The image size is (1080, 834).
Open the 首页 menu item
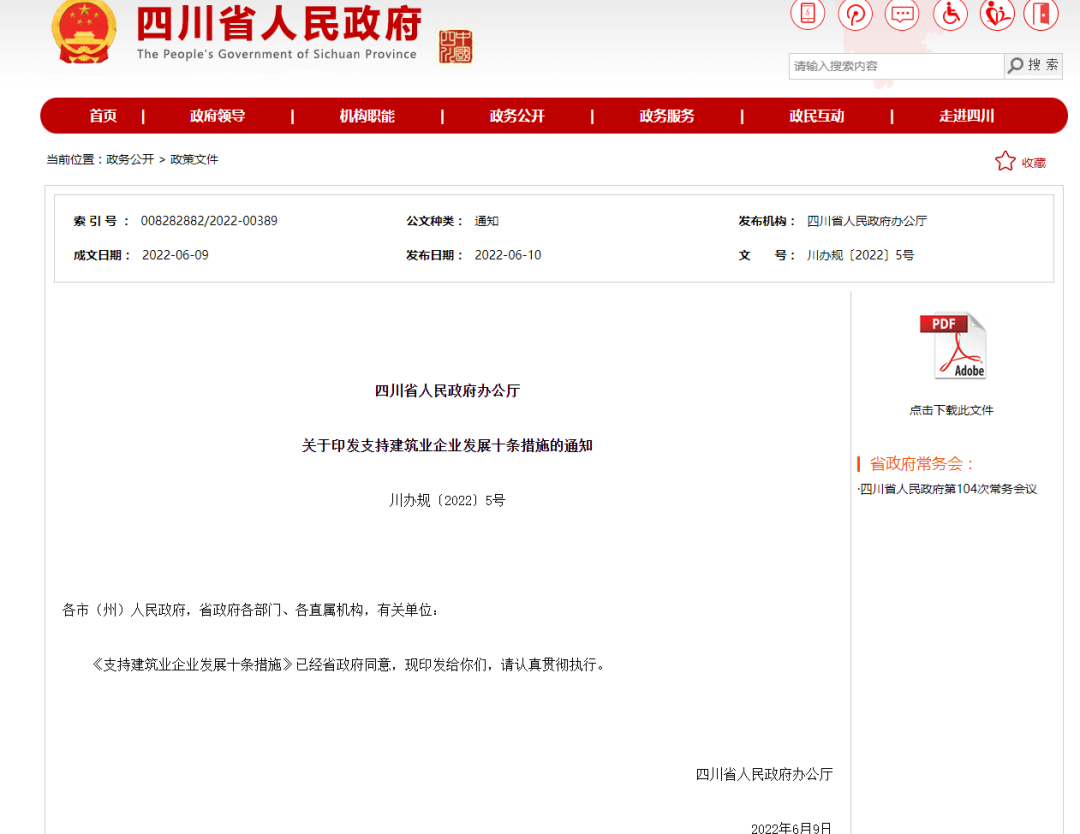click(x=103, y=116)
